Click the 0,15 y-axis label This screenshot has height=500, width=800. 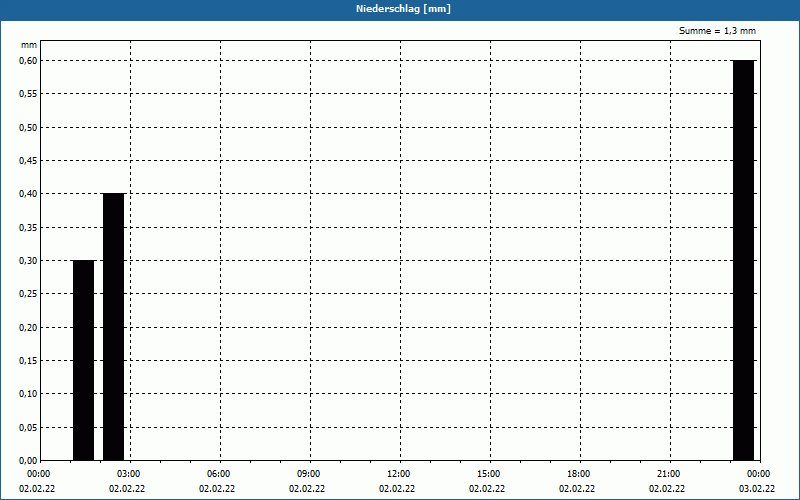point(28,361)
